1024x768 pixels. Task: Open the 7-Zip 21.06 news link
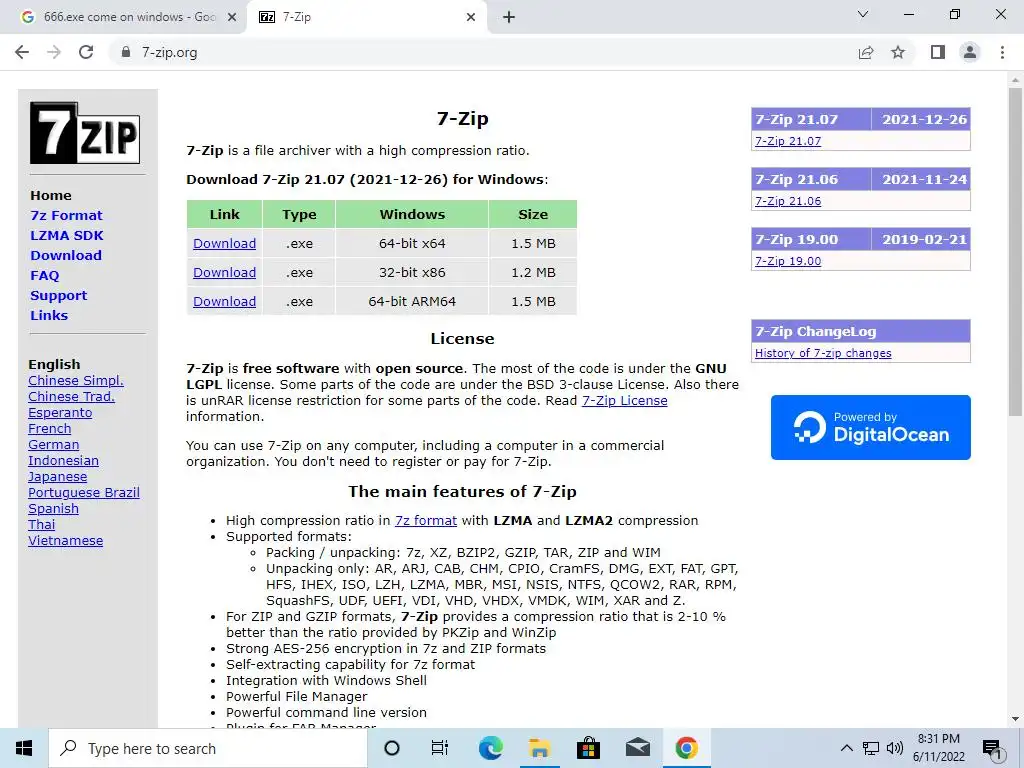[788, 201]
